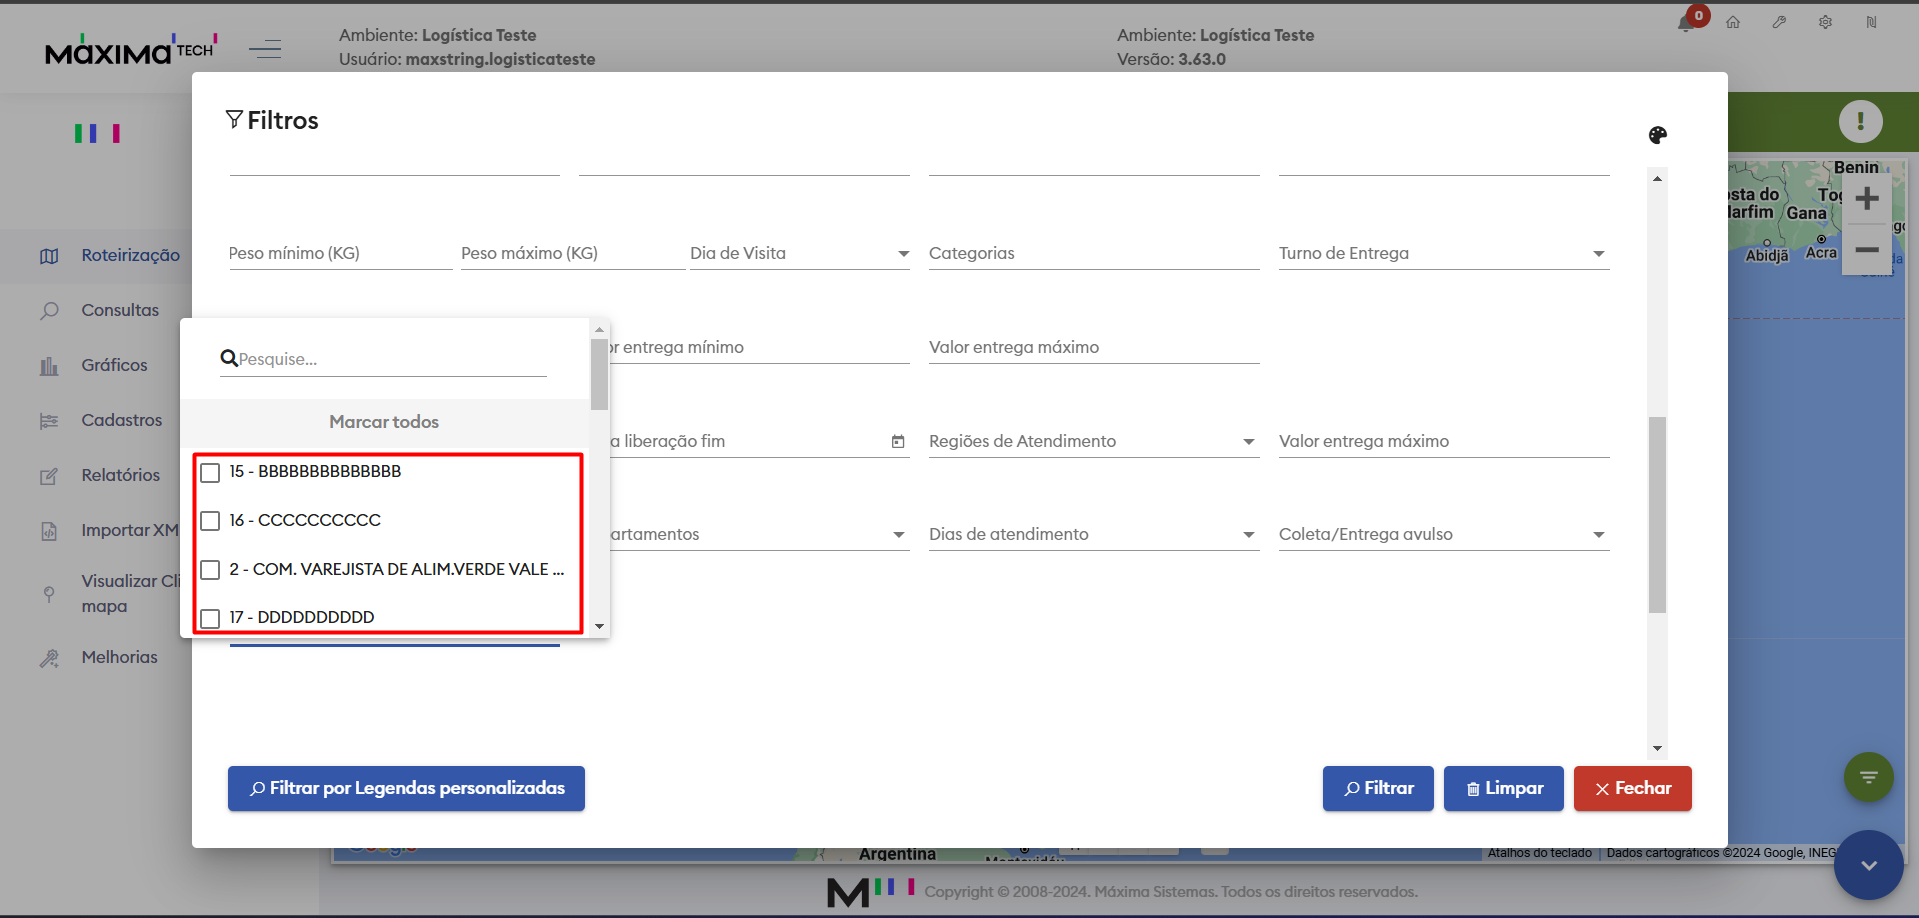Open the Coleta/Entrega avulso dropdown
Screen dimensions: 1919x918
[x=1444, y=535]
